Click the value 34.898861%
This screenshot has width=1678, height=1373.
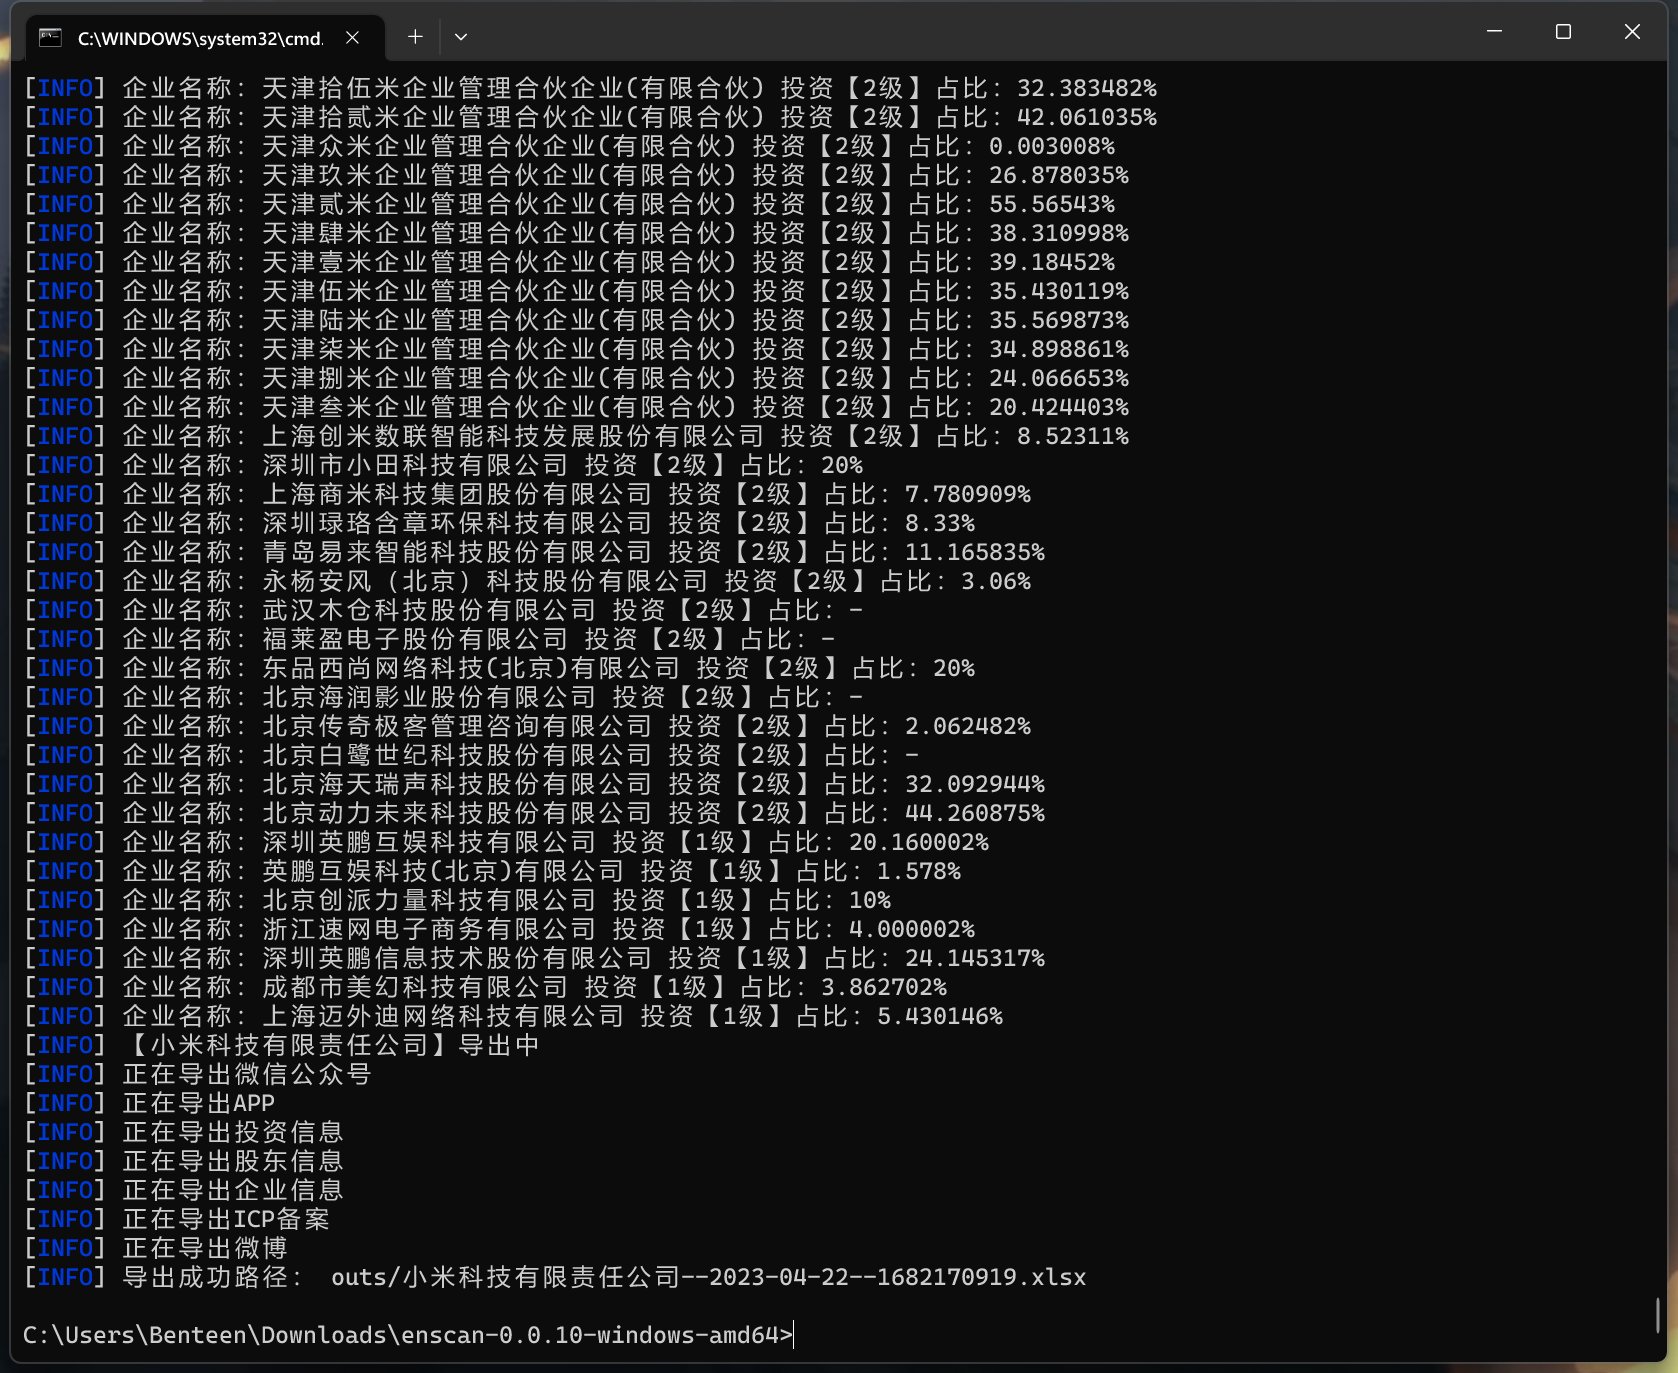click(1059, 349)
